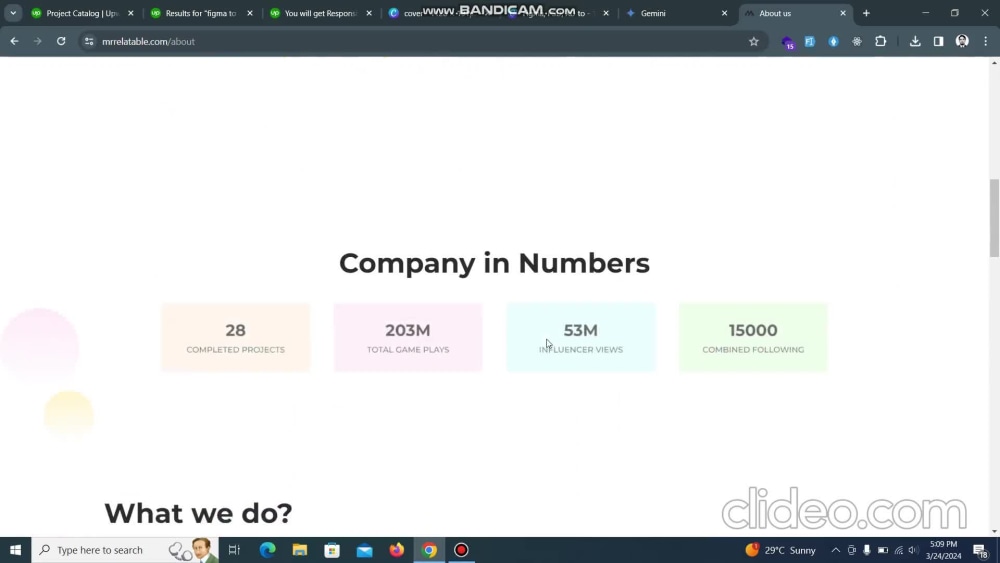Click the 15000 Combined Following card
Viewport: 1000px width, 563px height.
pos(753,337)
